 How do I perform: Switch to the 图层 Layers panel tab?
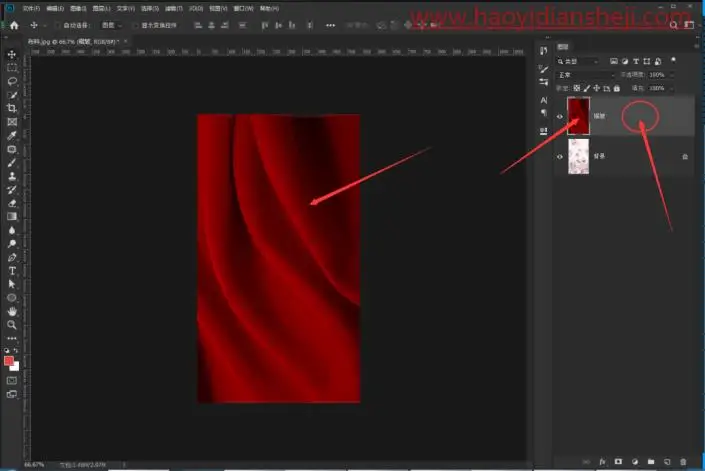tap(563, 47)
